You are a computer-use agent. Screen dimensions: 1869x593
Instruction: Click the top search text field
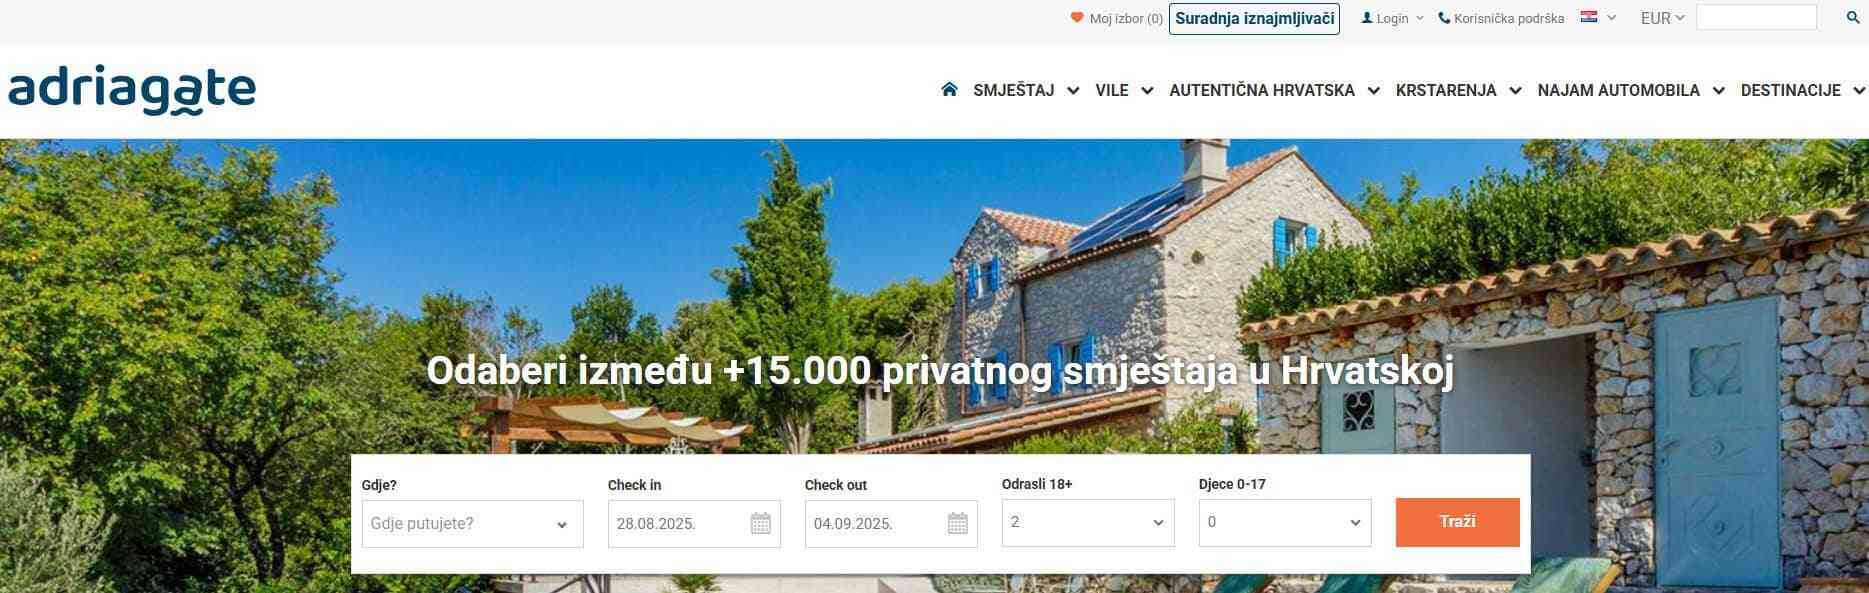[x=1756, y=17]
